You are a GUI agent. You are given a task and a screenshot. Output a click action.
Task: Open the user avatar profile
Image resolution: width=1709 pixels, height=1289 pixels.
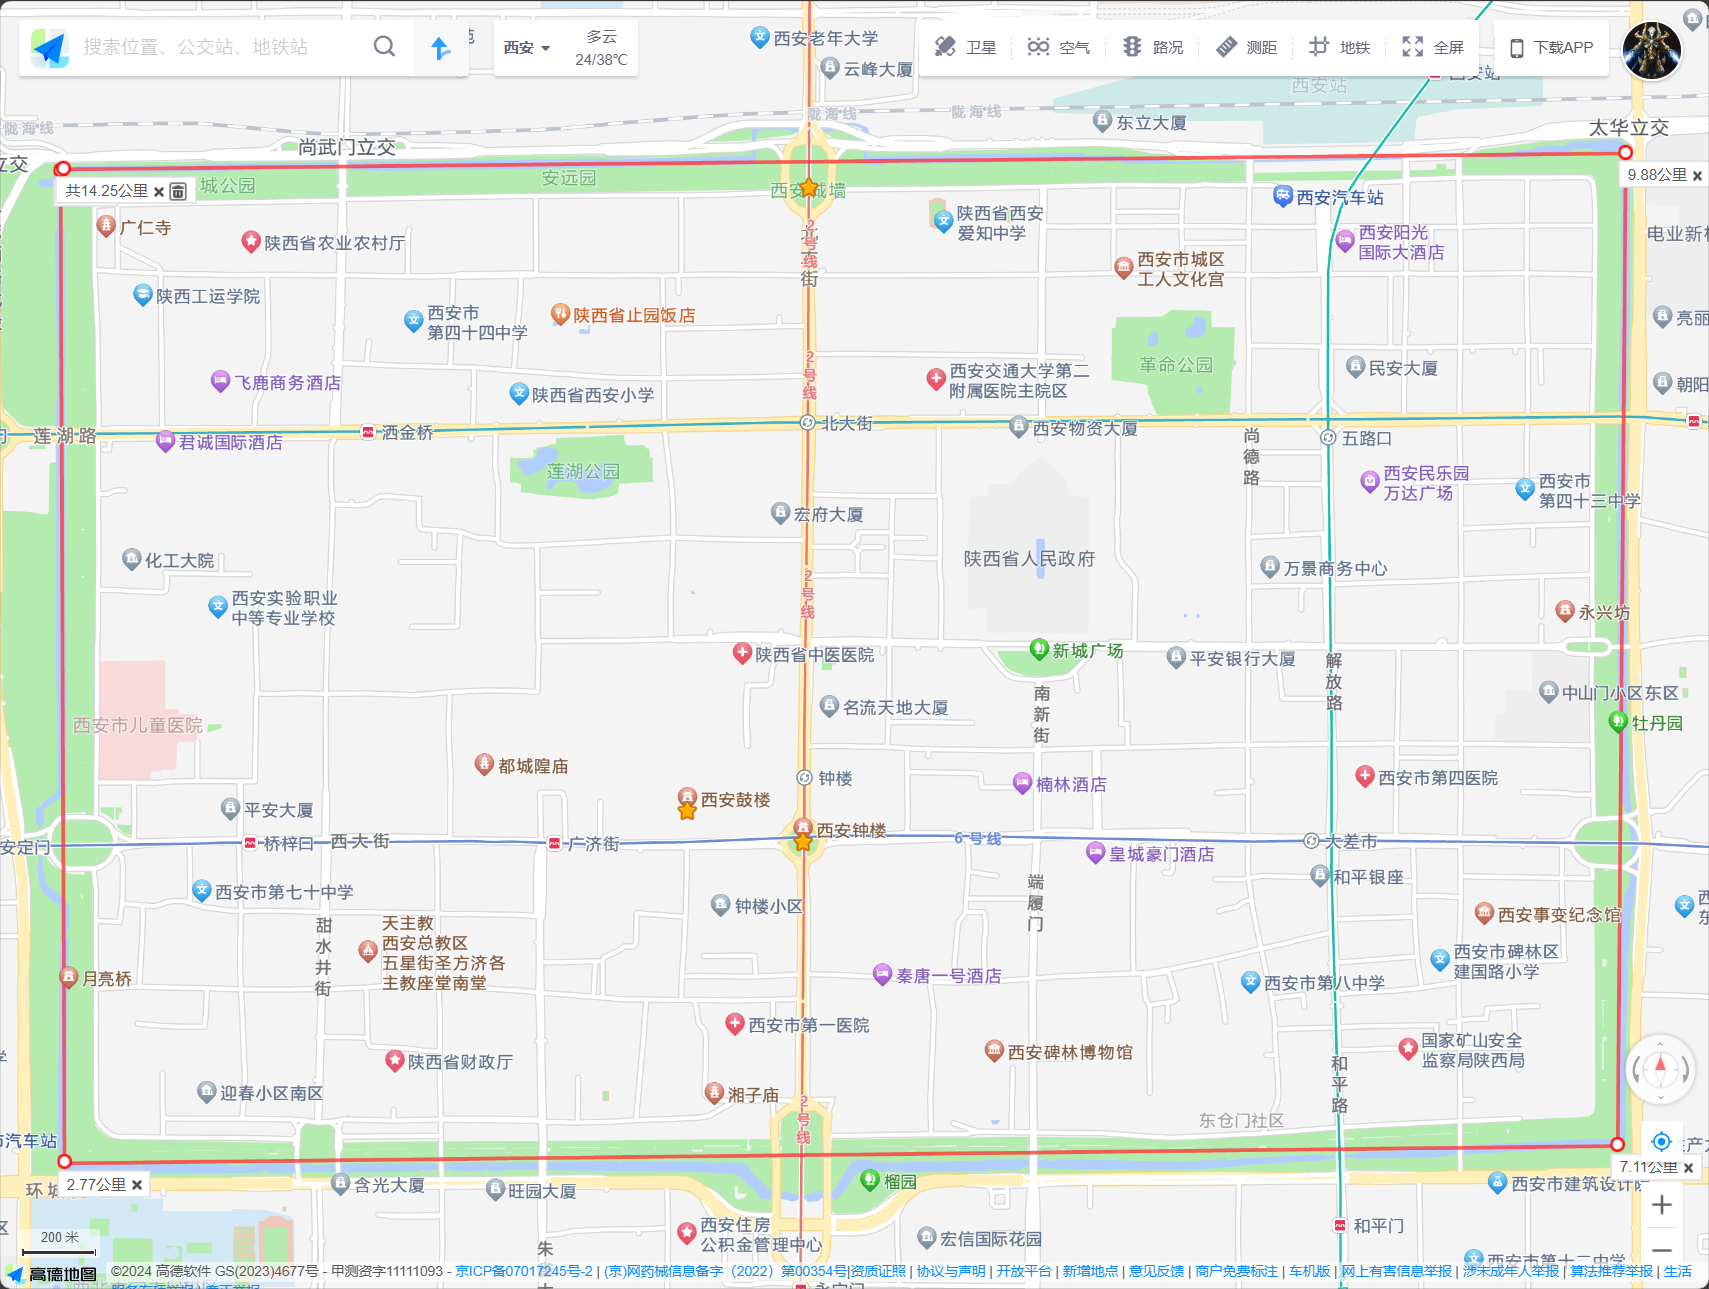click(x=1651, y=50)
